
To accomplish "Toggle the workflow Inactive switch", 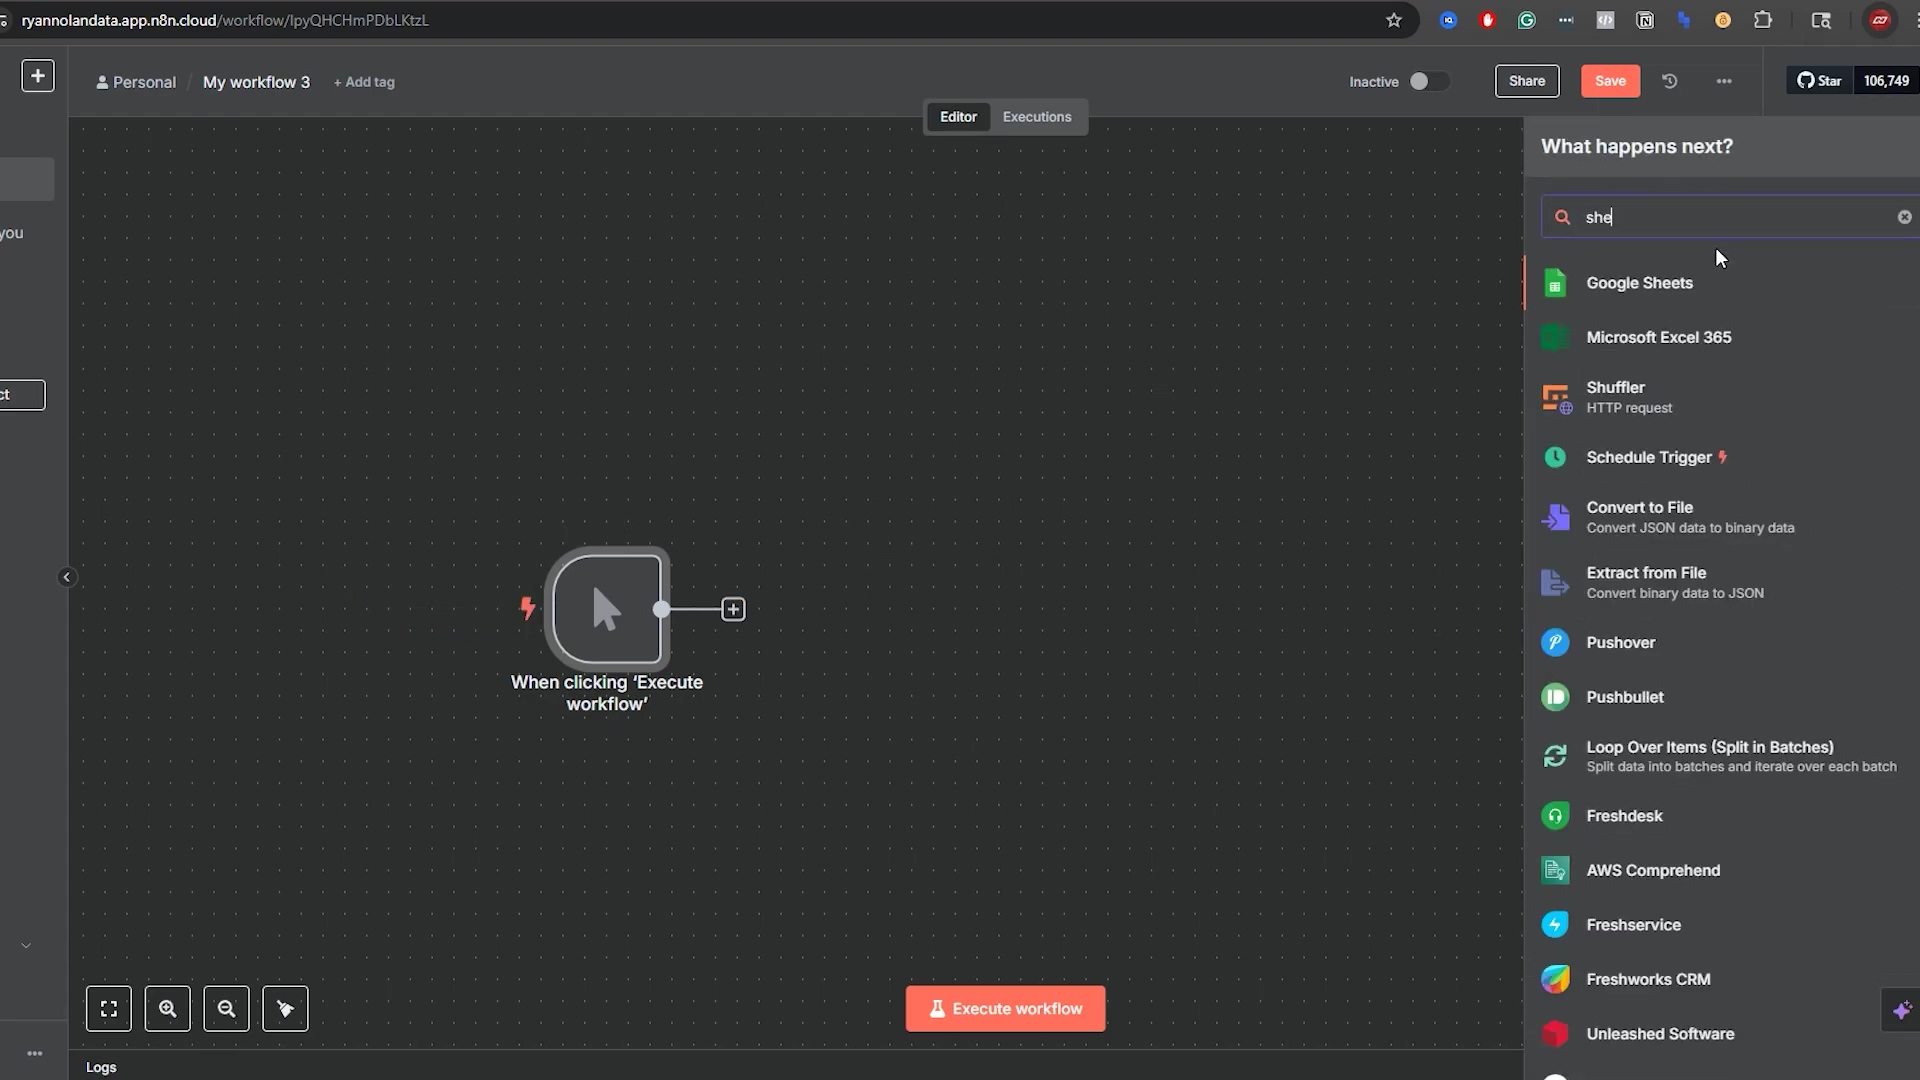I will tap(1428, 82).
